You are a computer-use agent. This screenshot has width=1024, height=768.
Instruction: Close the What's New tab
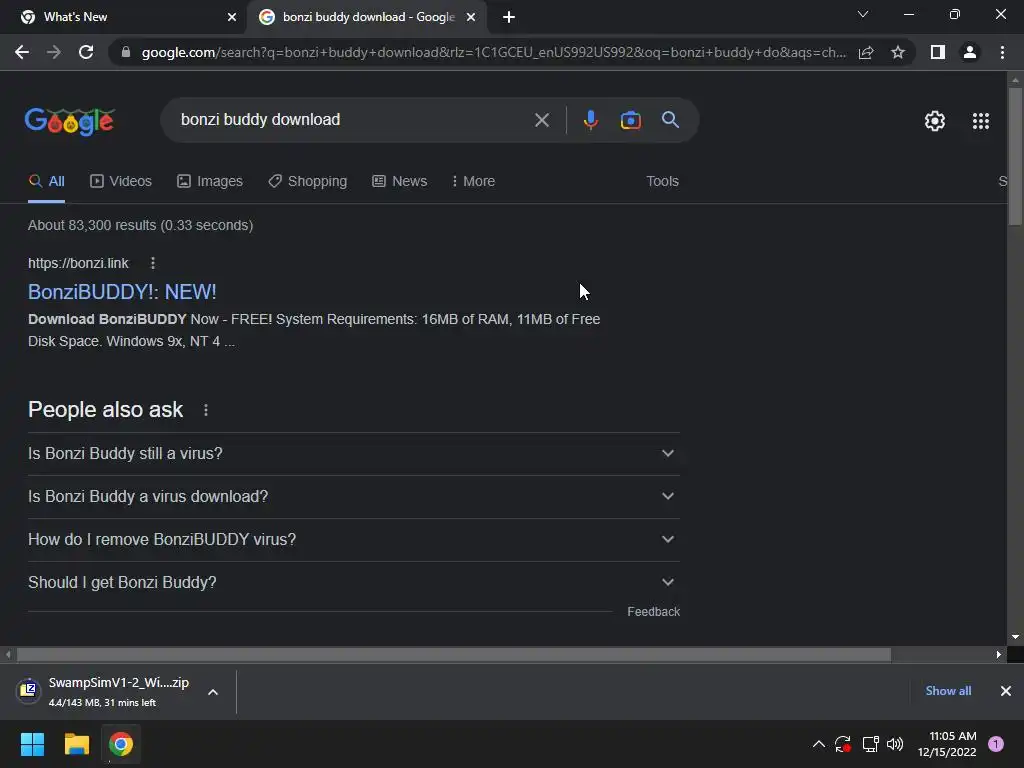pyautogui.click(x=232, y=17)
